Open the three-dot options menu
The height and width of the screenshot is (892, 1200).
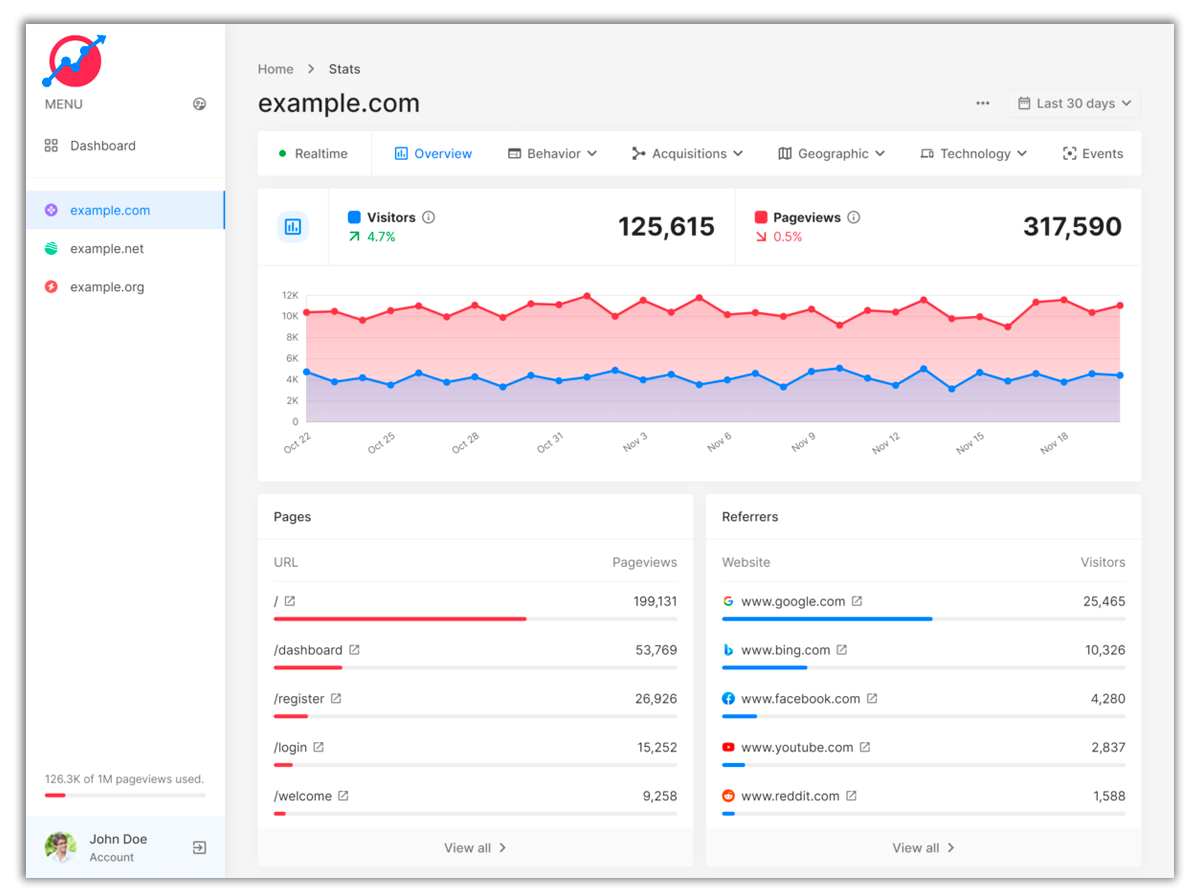pyautogui.click(x=983, y=103)
